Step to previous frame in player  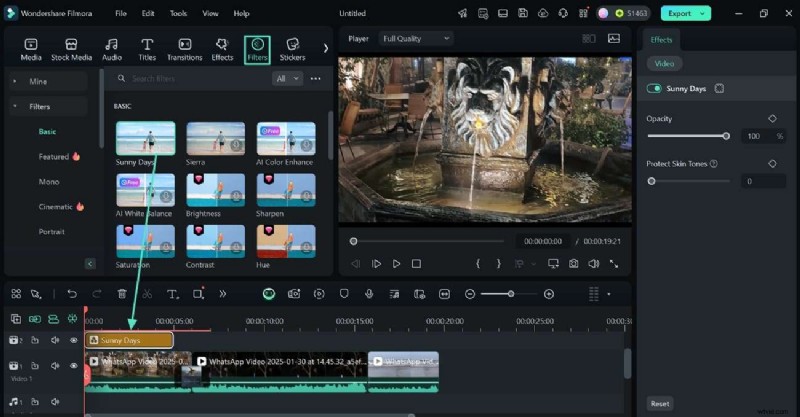[356, 264]
